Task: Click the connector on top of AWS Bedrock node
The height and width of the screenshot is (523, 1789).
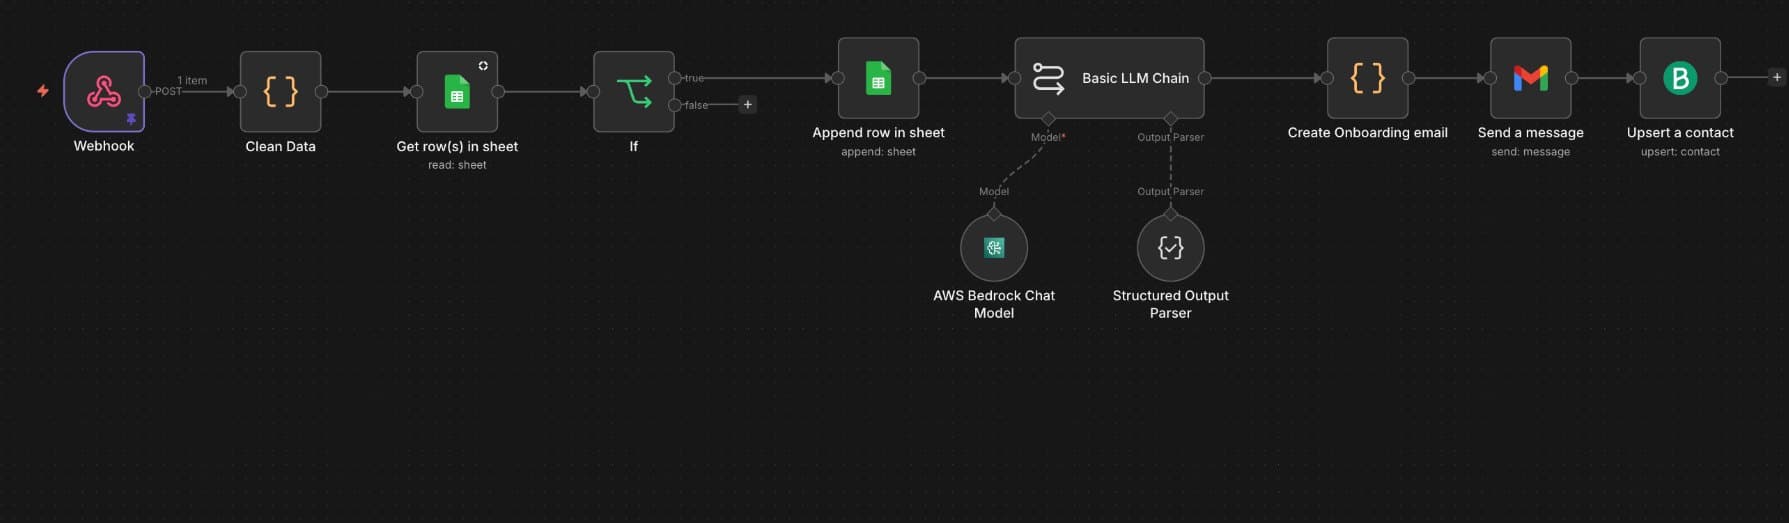Action: click(x=994, y=214)
